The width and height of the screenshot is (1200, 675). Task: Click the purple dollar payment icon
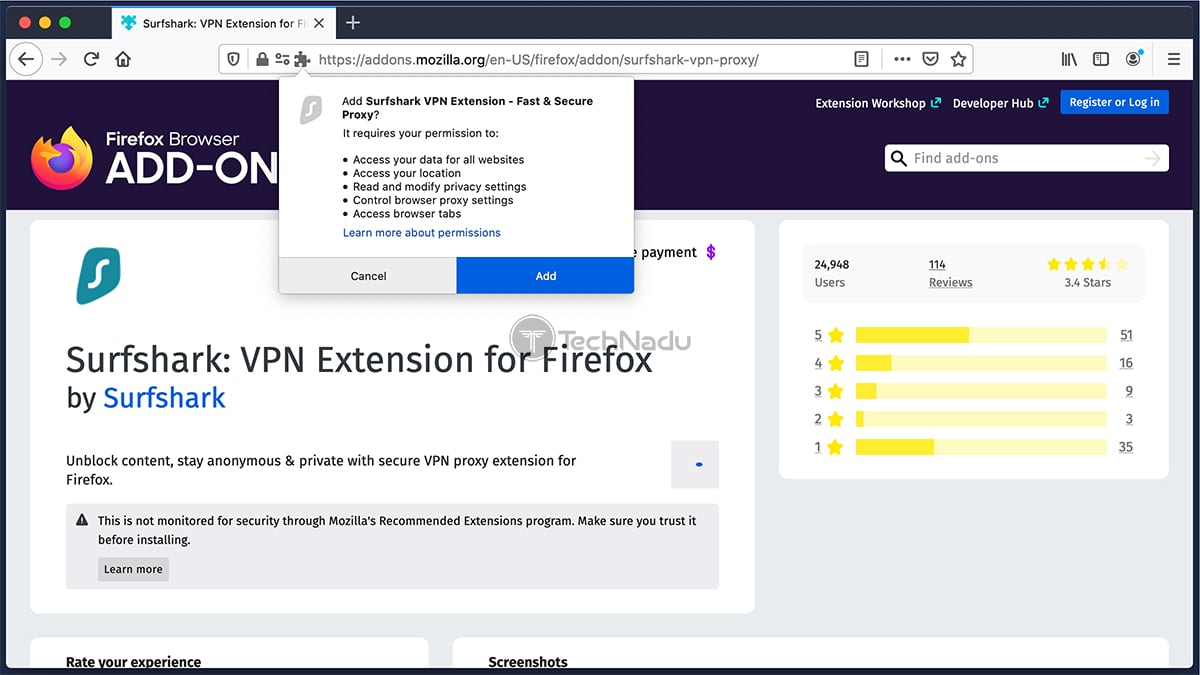coord(711,252)
